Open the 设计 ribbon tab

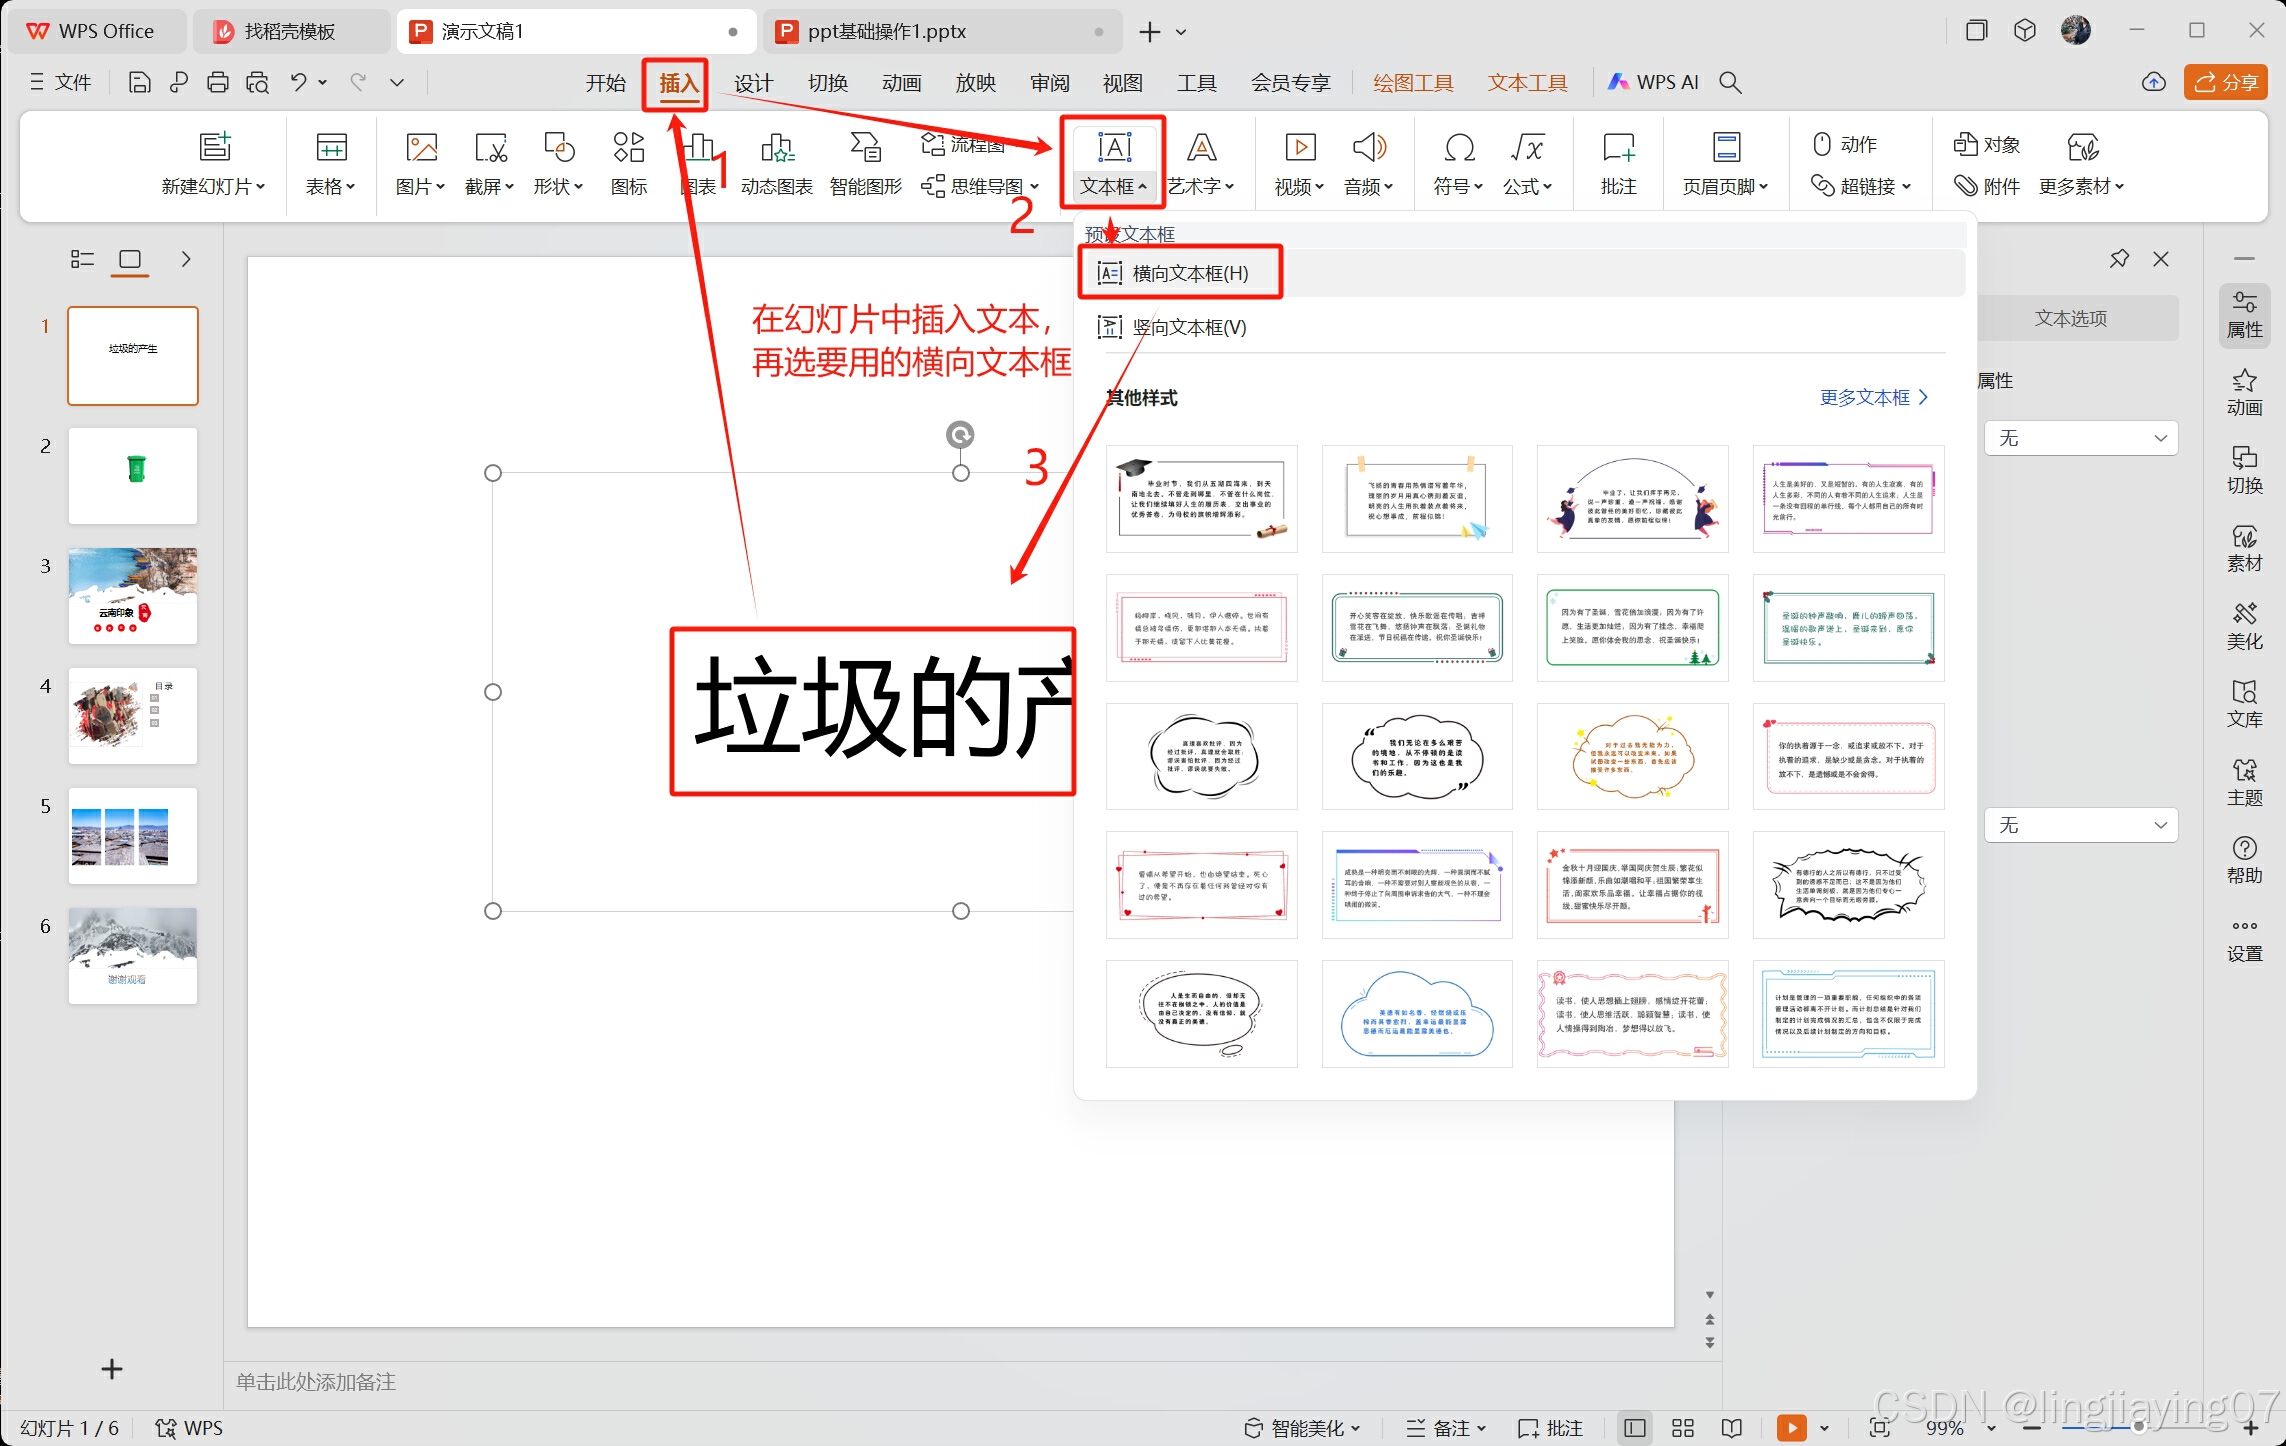[753, 83]
